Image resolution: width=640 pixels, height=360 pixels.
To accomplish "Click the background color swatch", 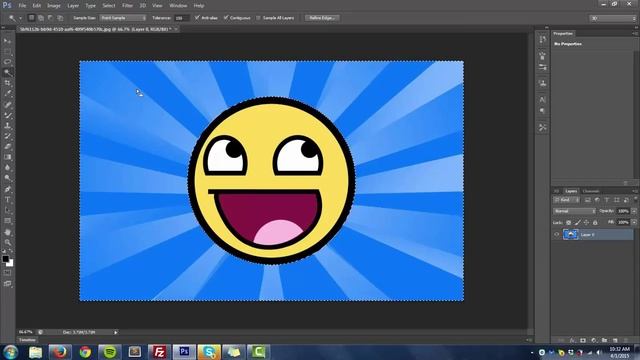I will pyautogui.click(x=10, y=264).
